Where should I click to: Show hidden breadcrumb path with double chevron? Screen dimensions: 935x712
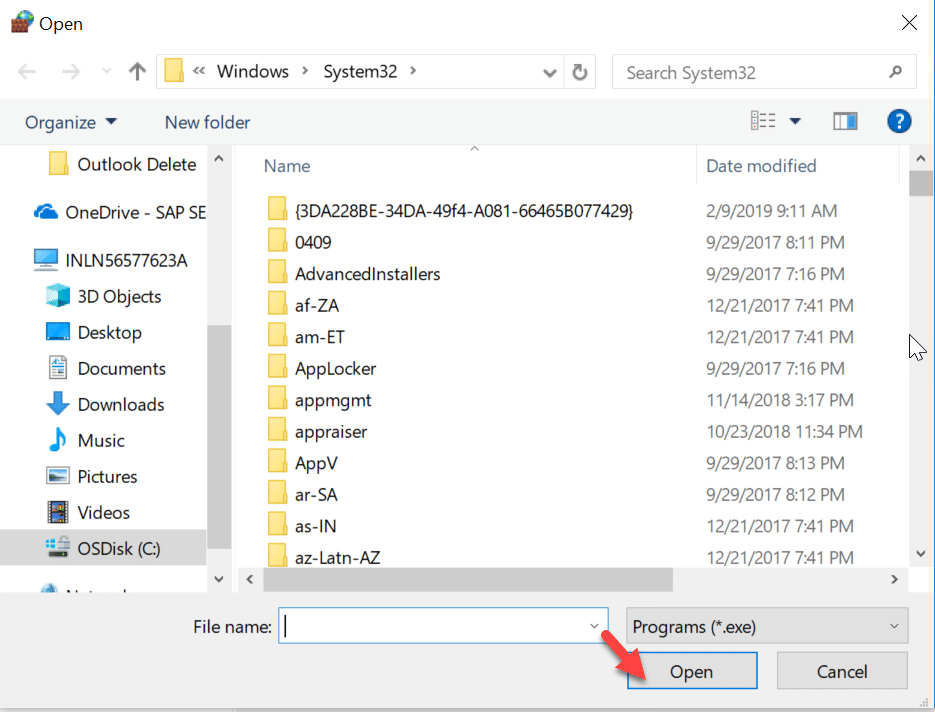coord(199,71)
